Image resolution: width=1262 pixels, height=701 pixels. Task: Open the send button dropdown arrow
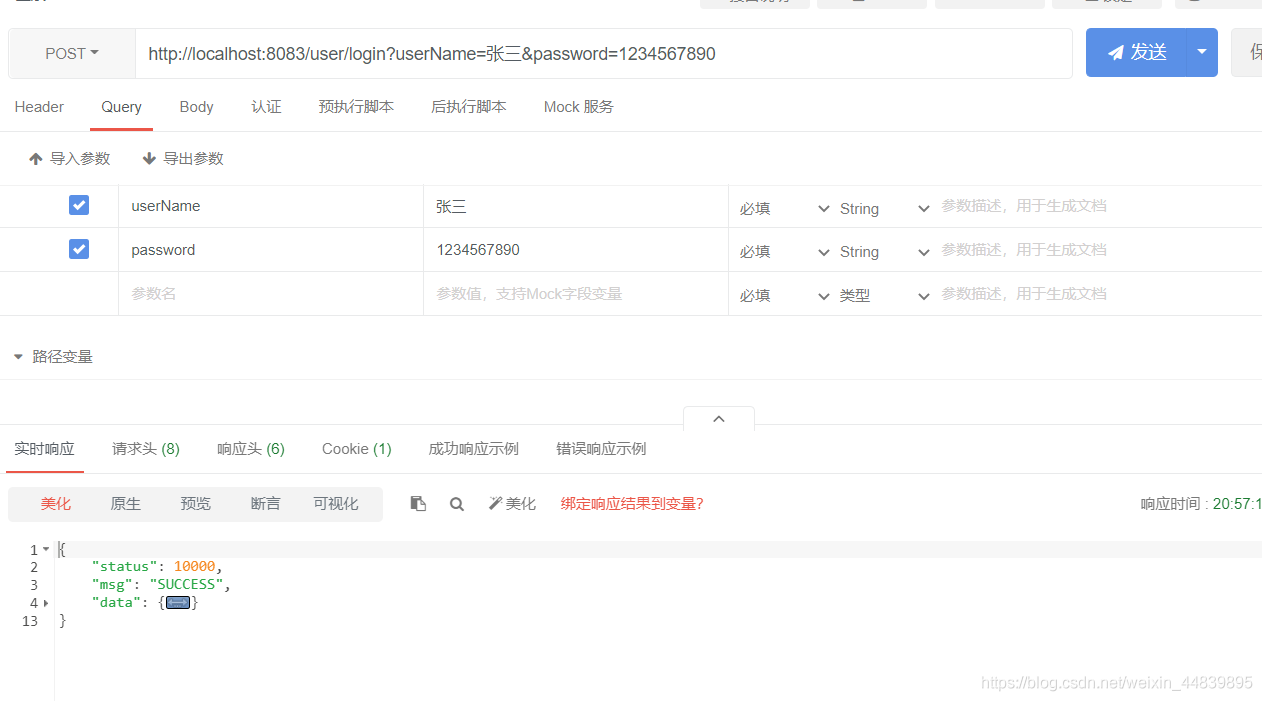pyautogui.click(x=1201, y=53)
